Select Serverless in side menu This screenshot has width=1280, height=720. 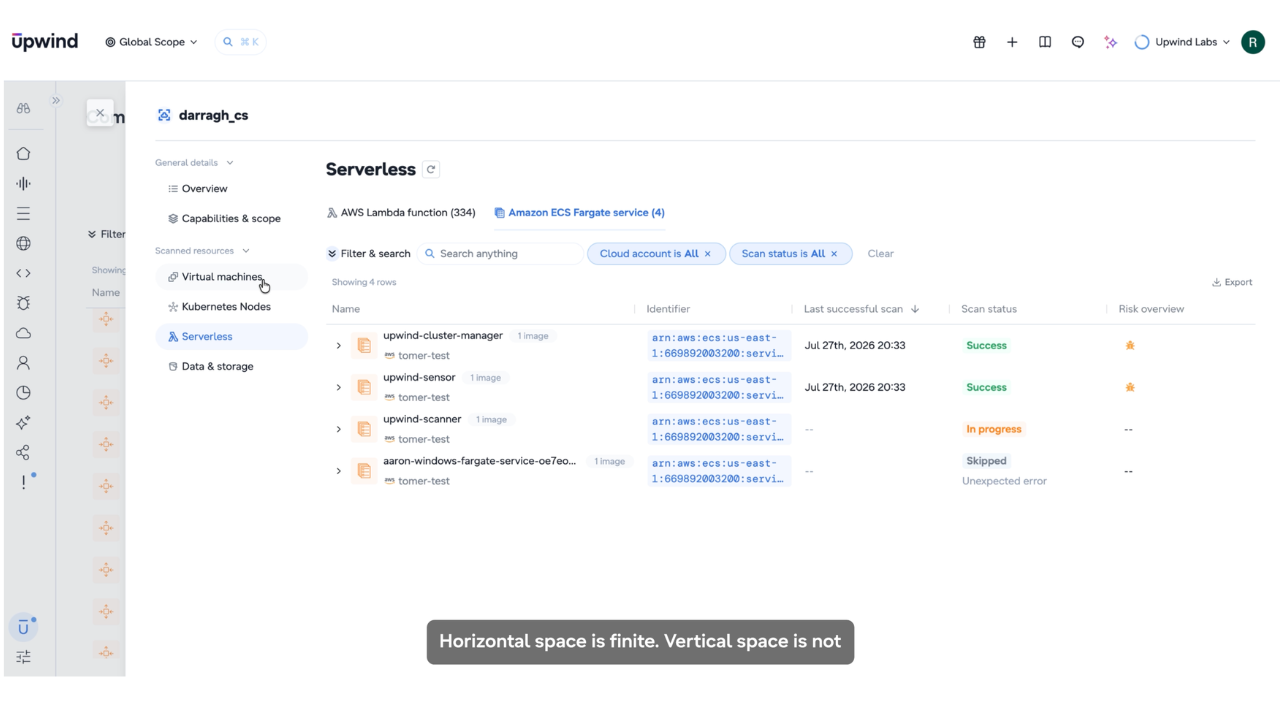(231, 337)
